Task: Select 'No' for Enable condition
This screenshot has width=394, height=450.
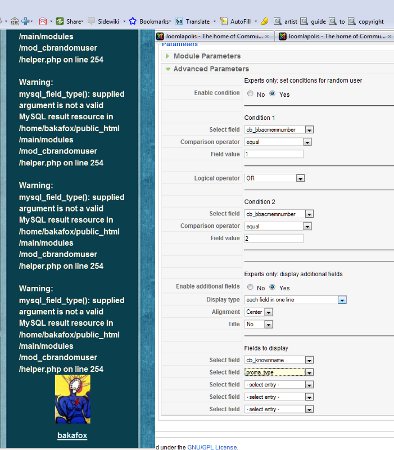Action: (250, 94)
